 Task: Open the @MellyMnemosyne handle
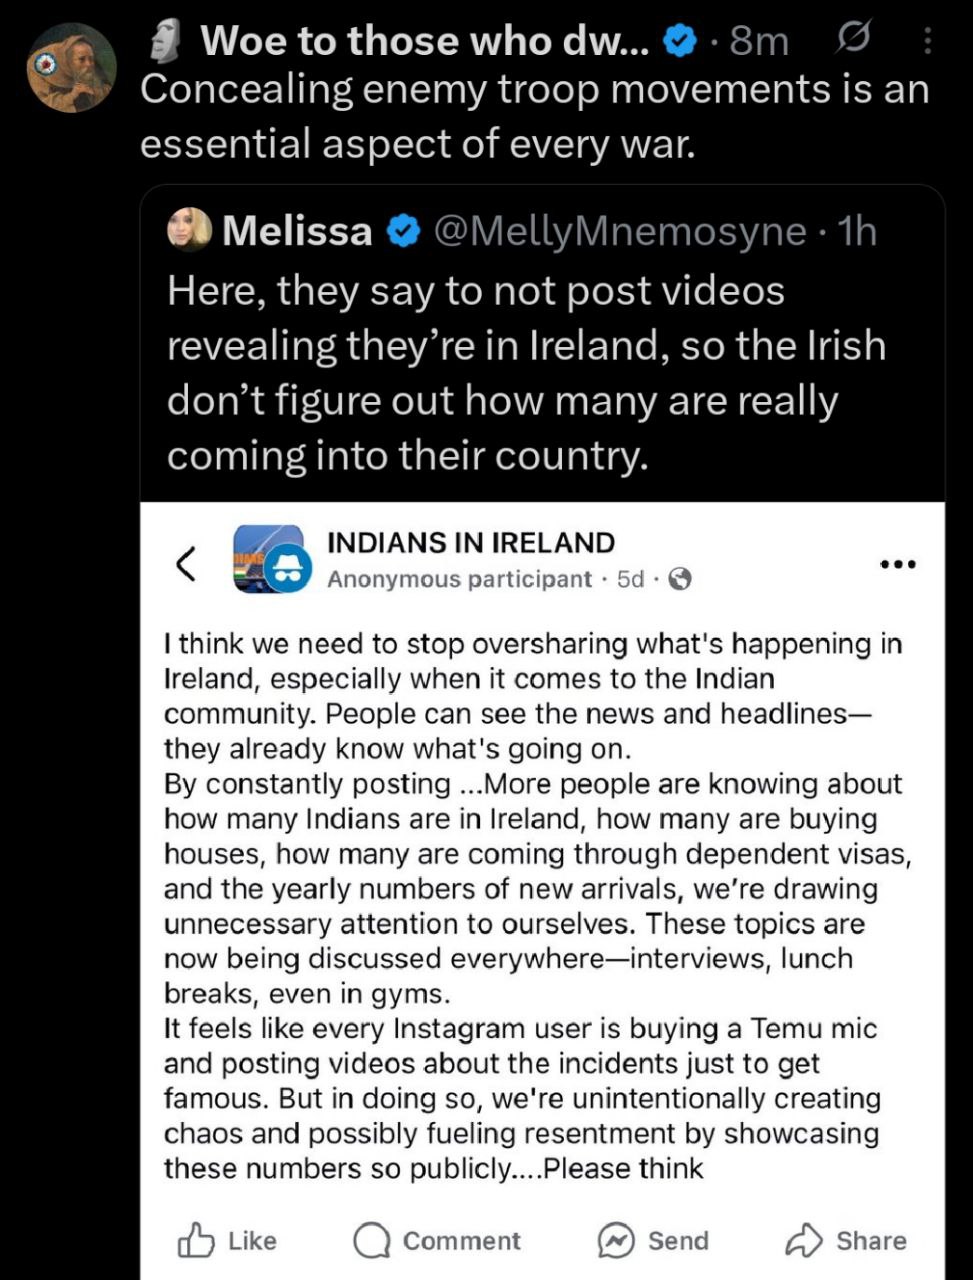[619, 231]
